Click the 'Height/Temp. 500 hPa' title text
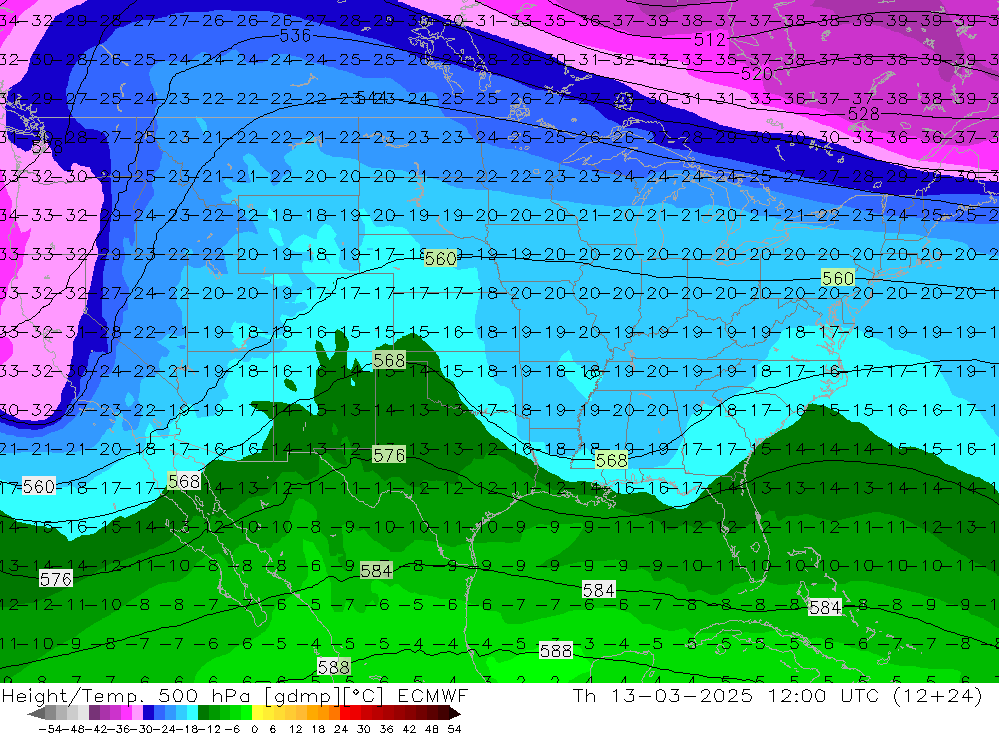 pyautogui.click(x=126, y=697)
